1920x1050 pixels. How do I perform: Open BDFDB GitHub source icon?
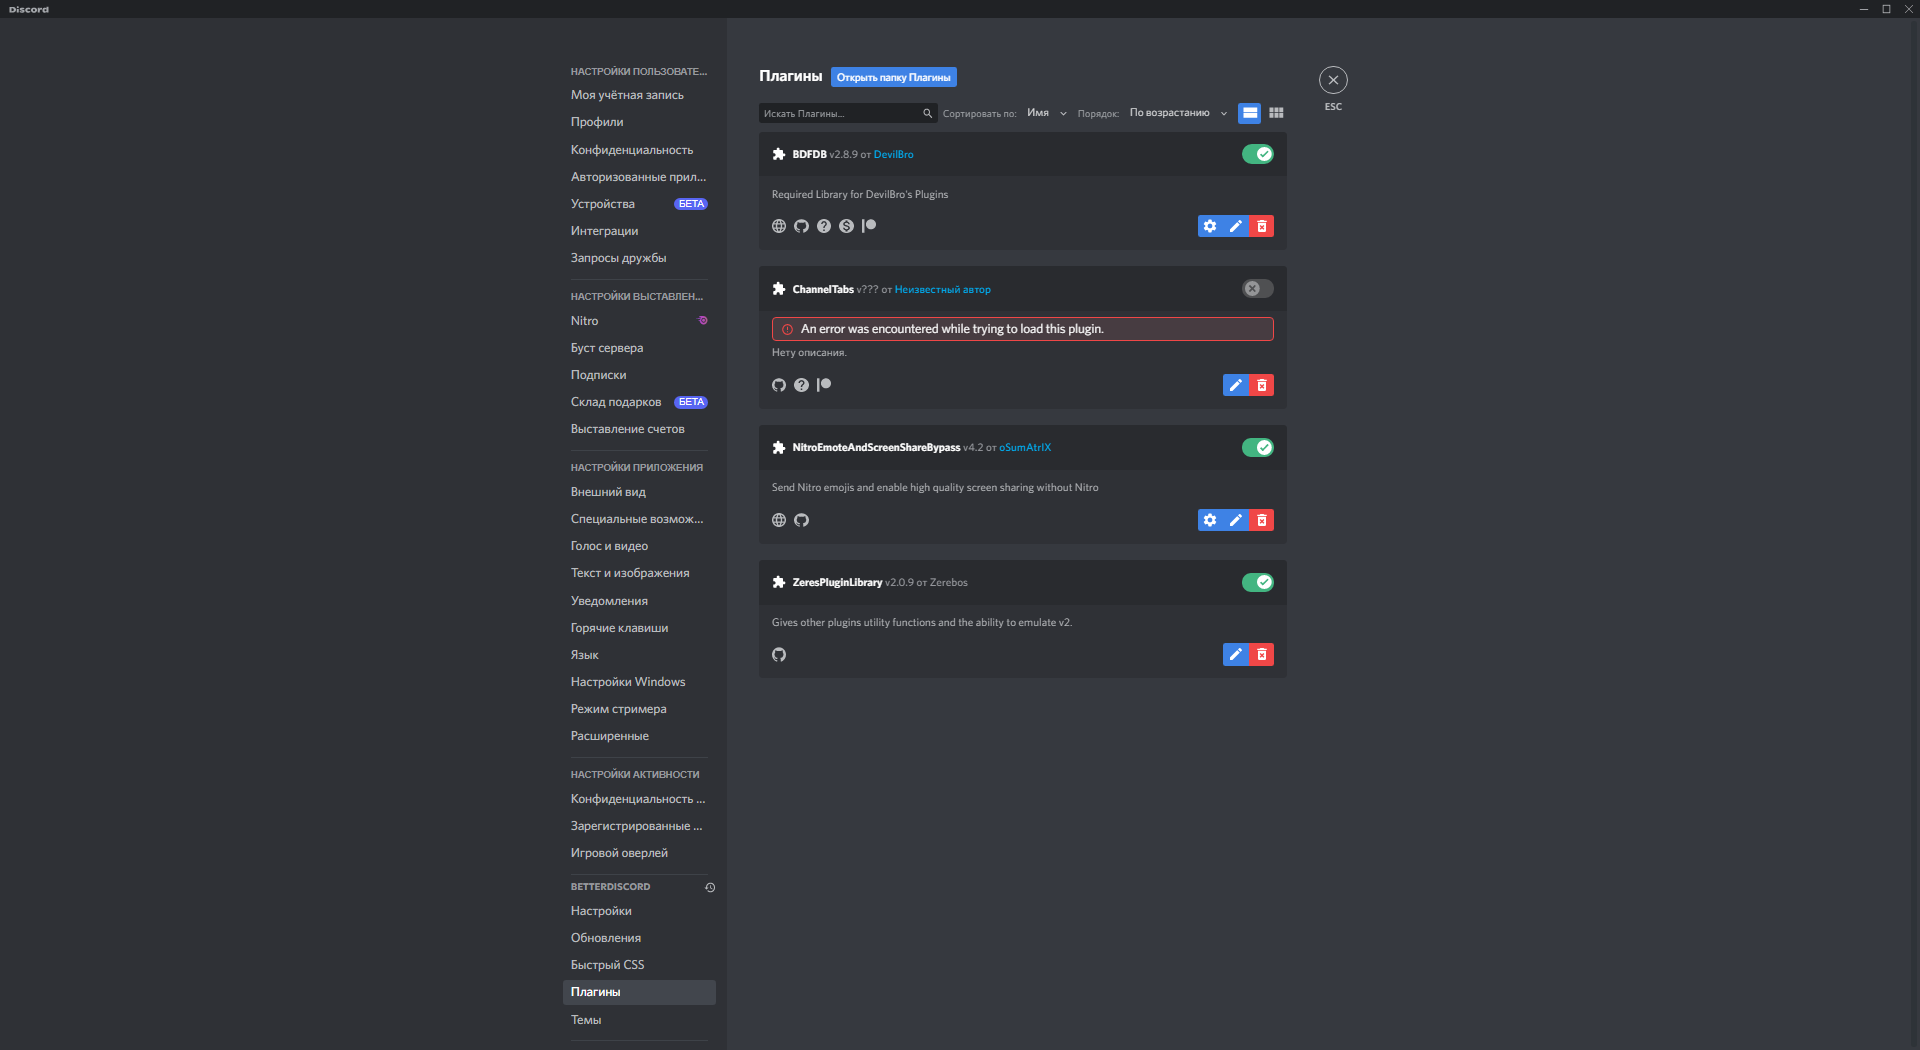tap(801, 226)
